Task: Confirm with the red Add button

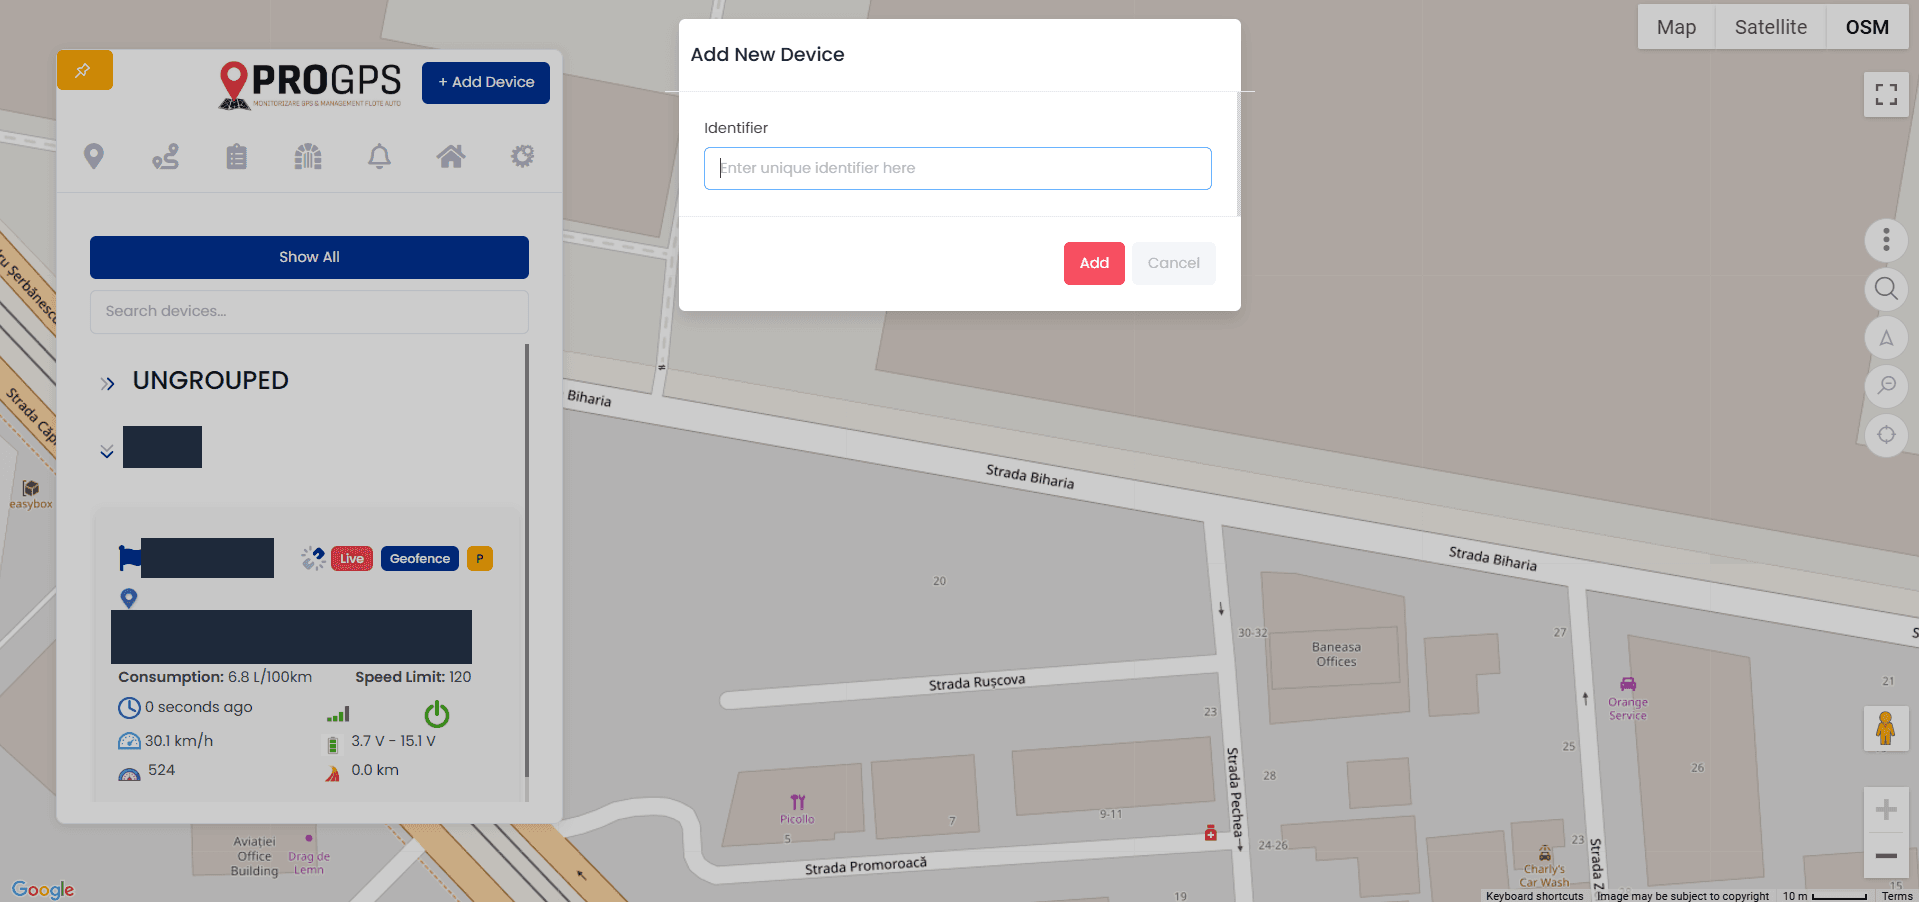Action: click(x=1094, y=263)
